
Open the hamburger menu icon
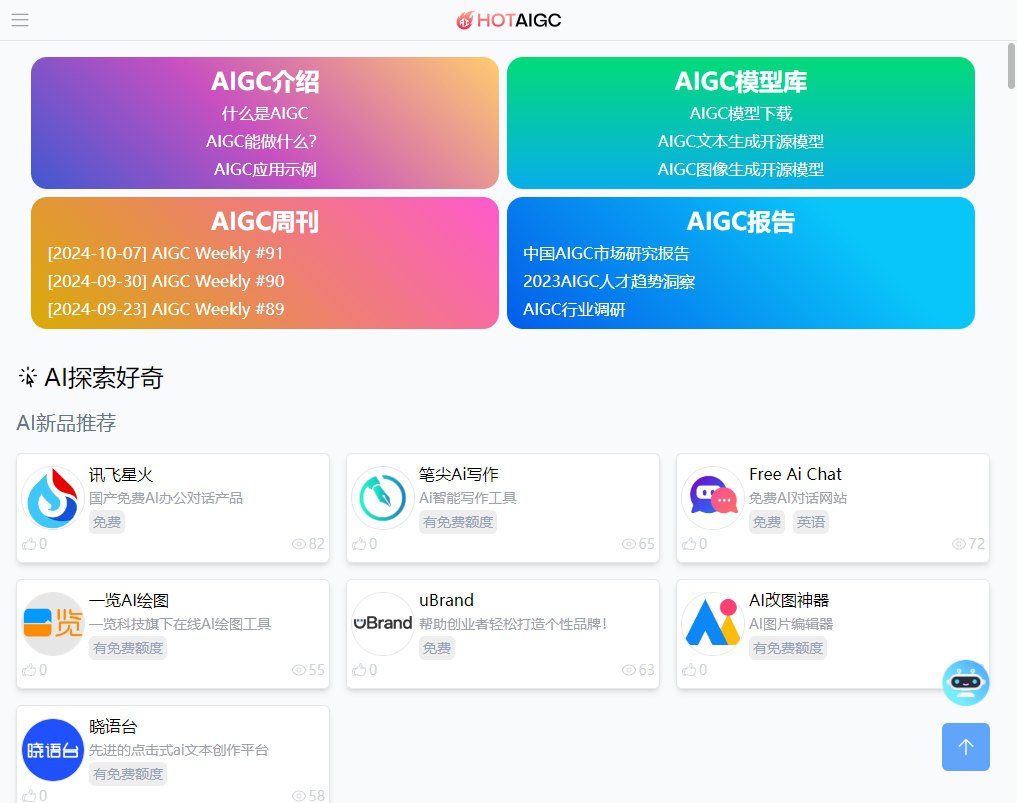click(x=20, y=20)
